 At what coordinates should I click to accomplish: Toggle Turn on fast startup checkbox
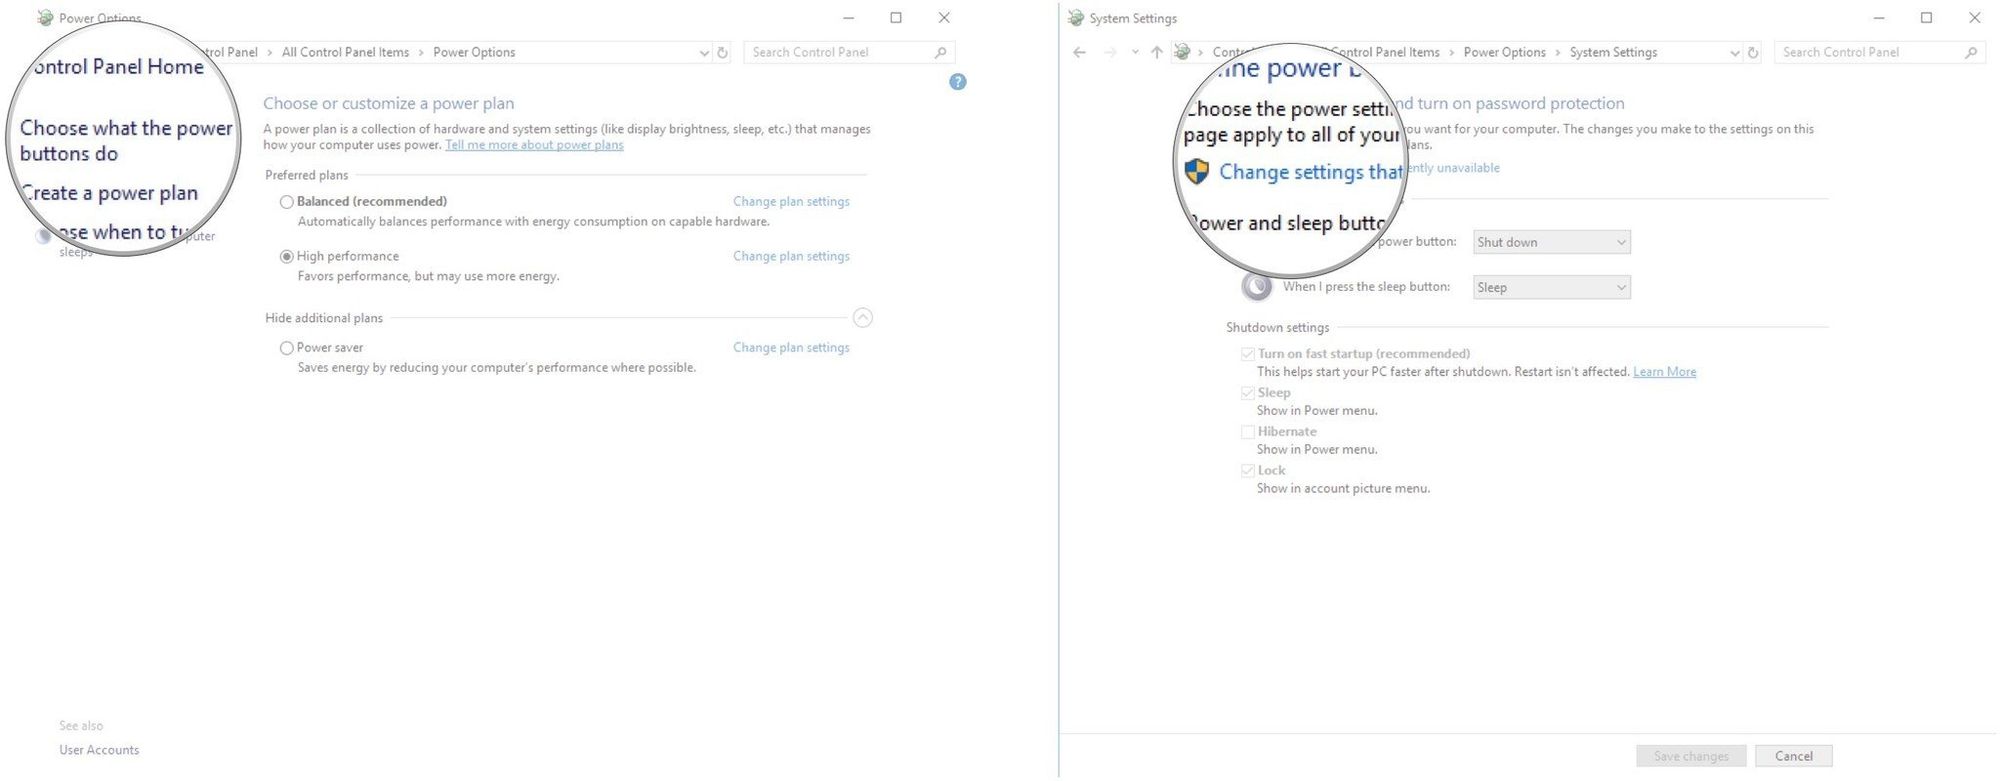(1247, 354)
